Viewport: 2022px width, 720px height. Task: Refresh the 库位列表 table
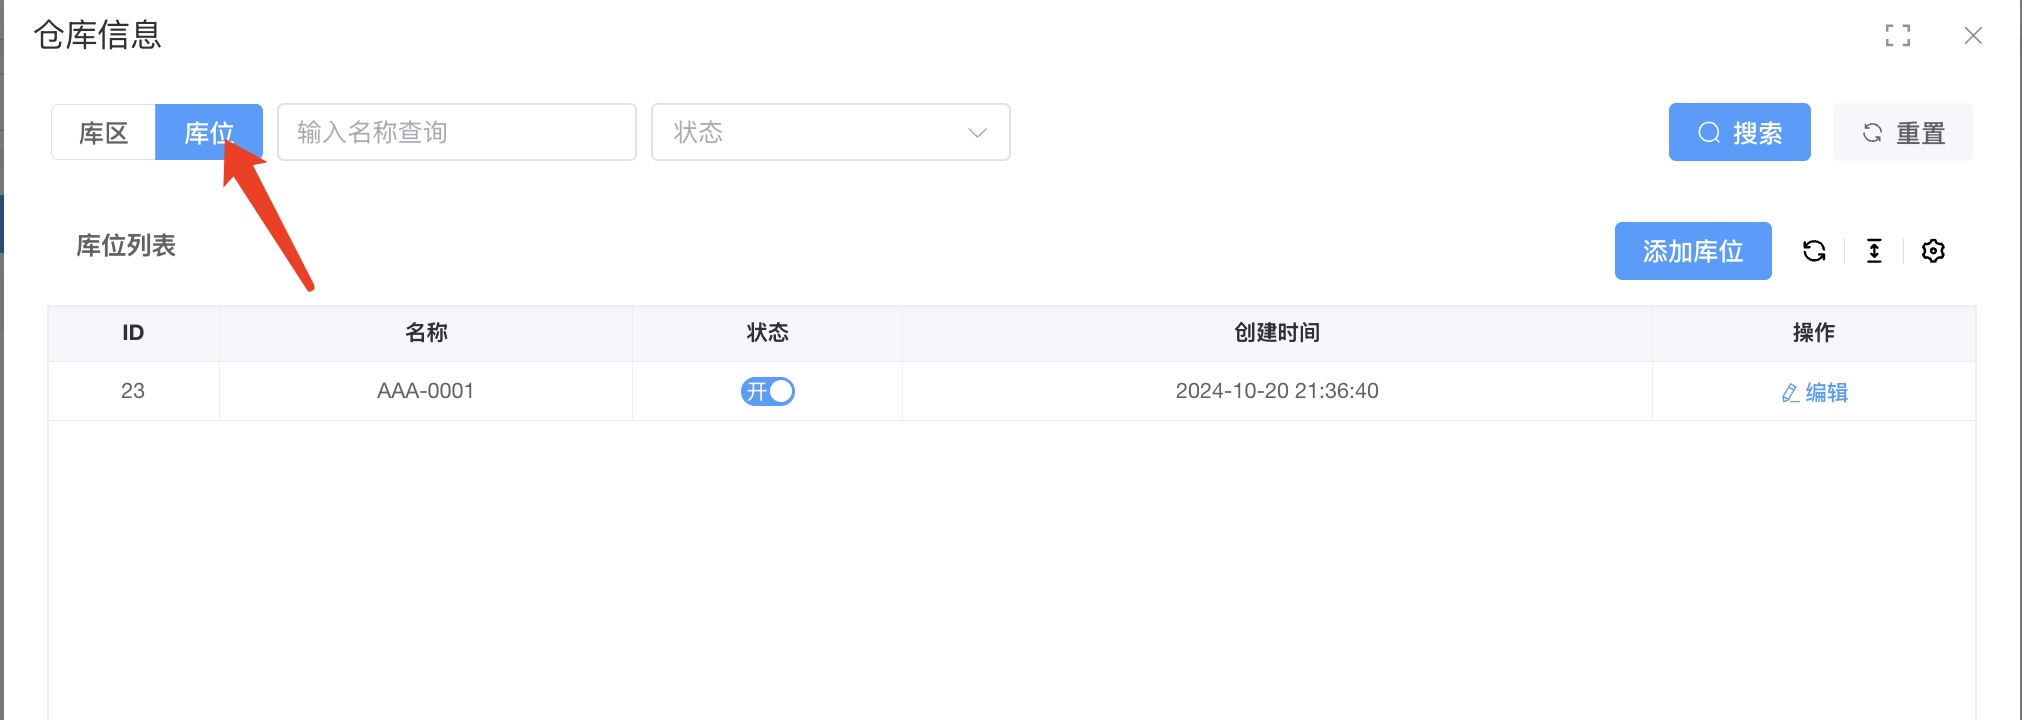point(1814,251)
